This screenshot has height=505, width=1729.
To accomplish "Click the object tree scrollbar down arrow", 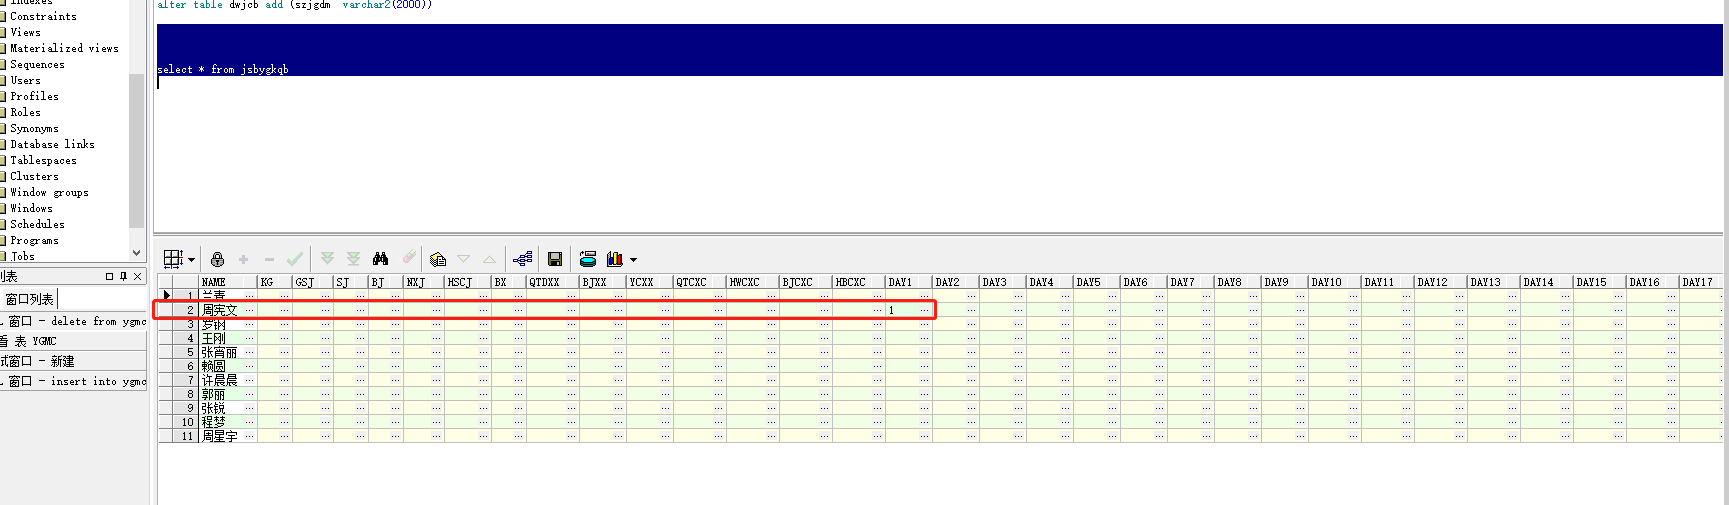I will pyautogui.click(x=137, y=253).
